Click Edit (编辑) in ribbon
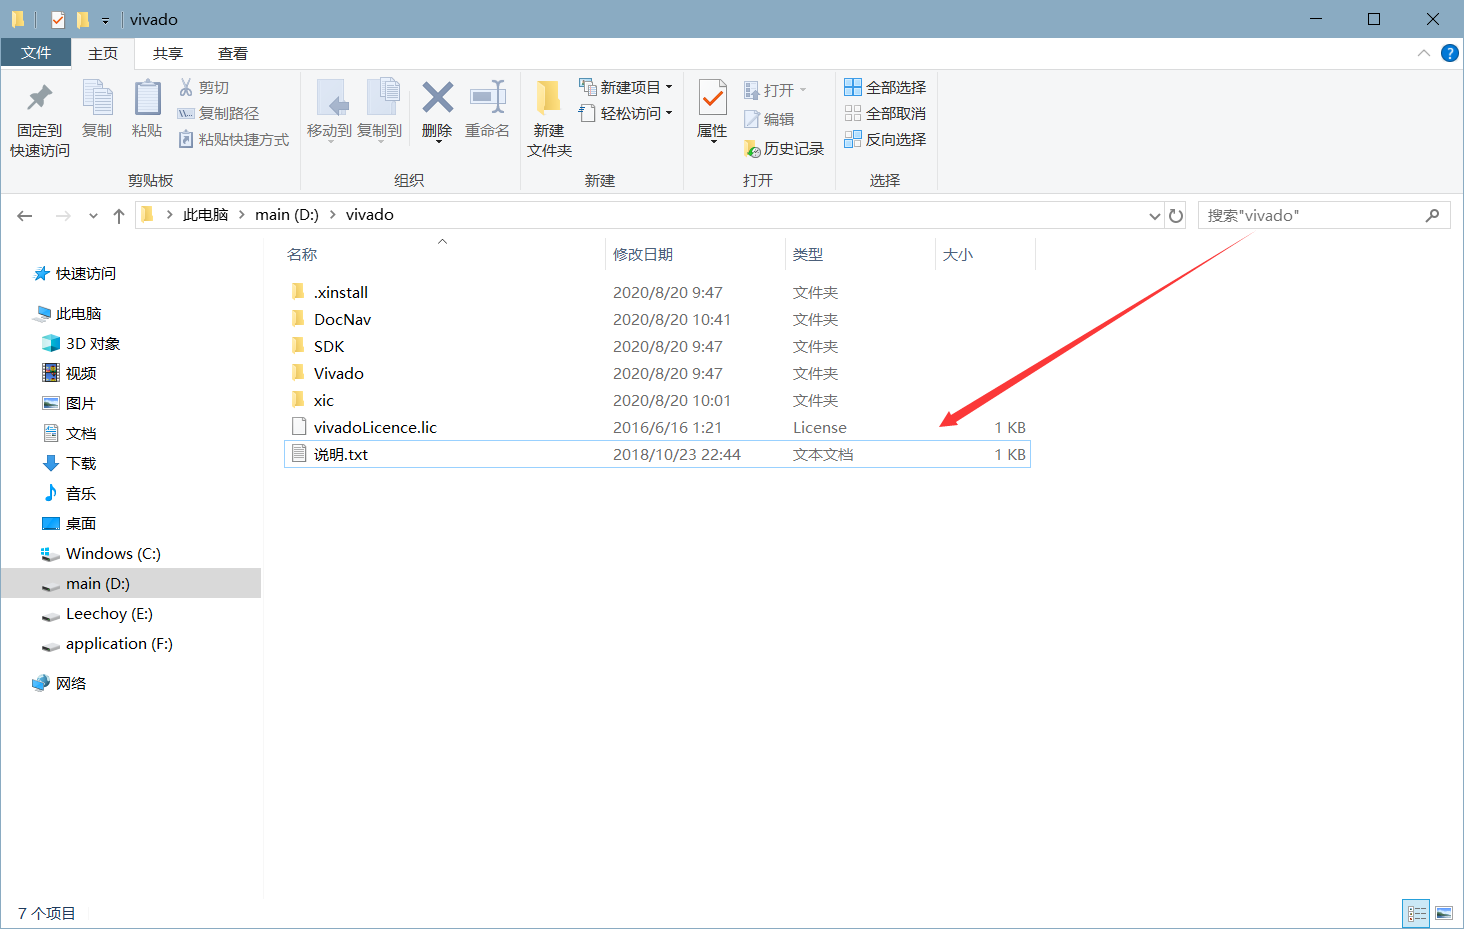The width and height of the screenshot is (1464, 929). click(x=769, y=119)
